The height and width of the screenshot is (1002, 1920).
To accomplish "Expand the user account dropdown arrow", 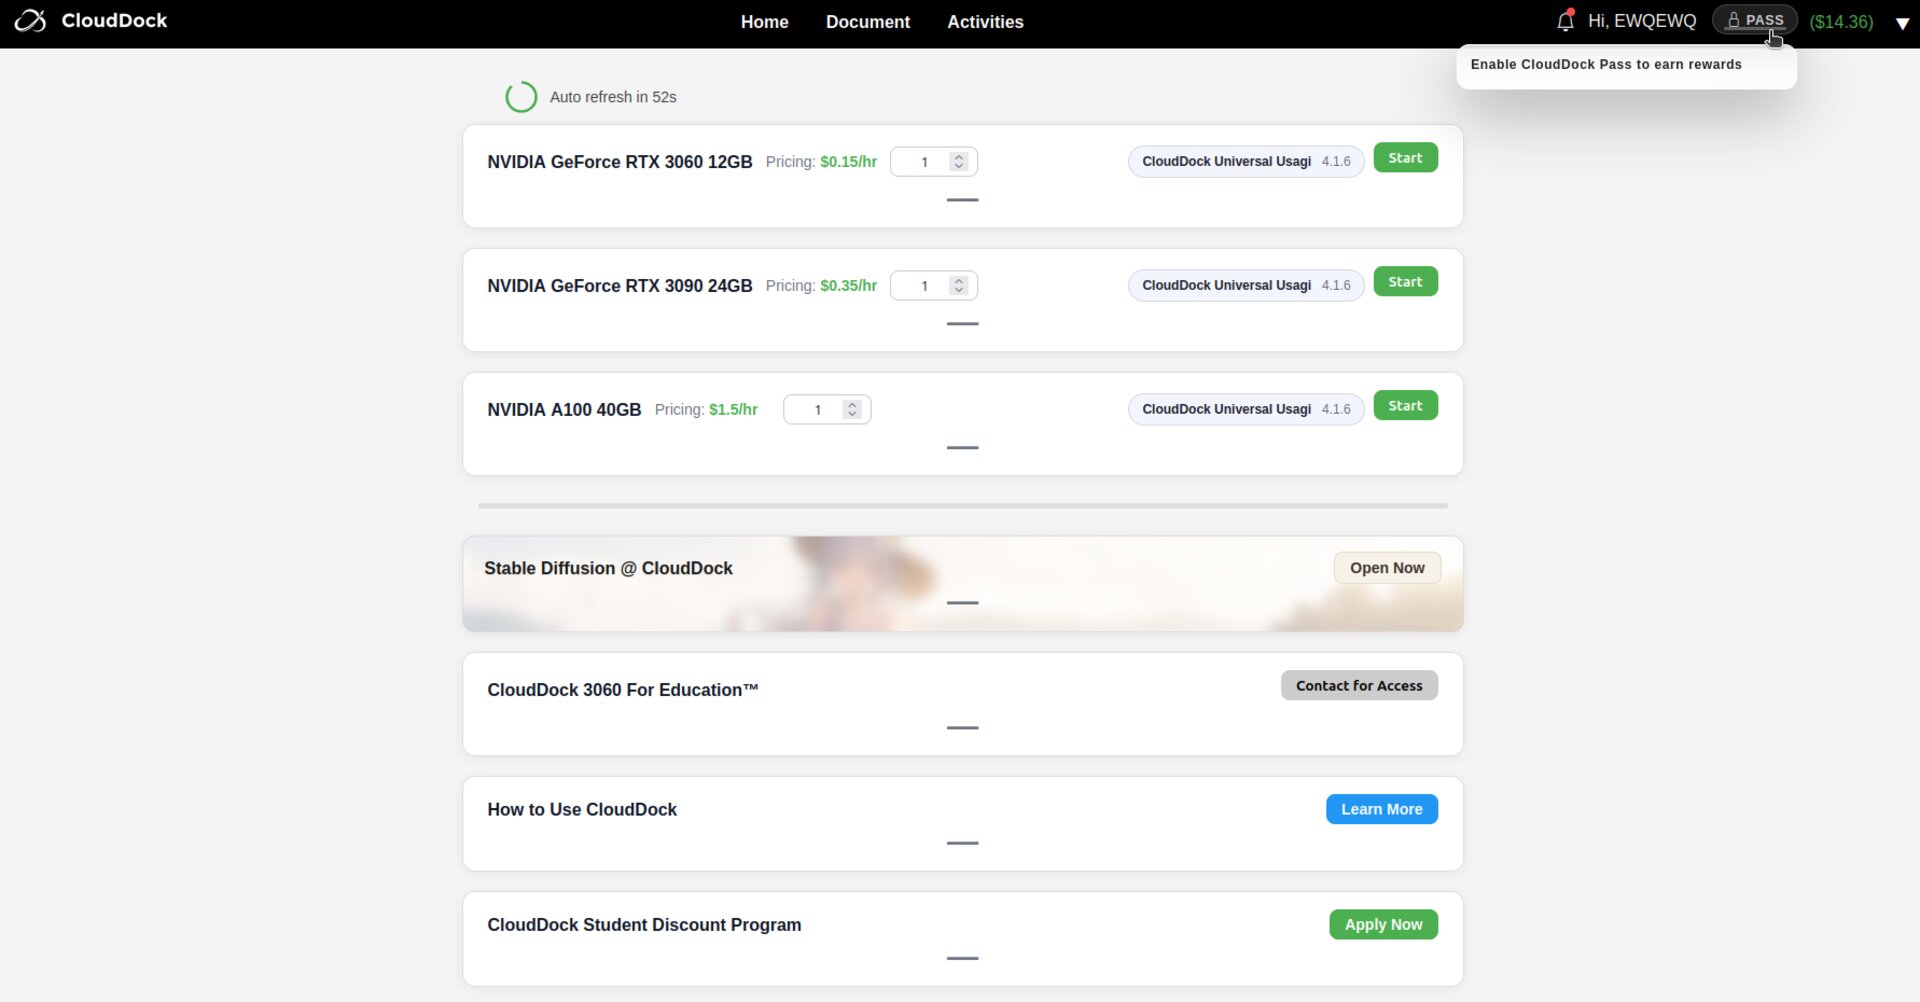I will point(1902,23).
